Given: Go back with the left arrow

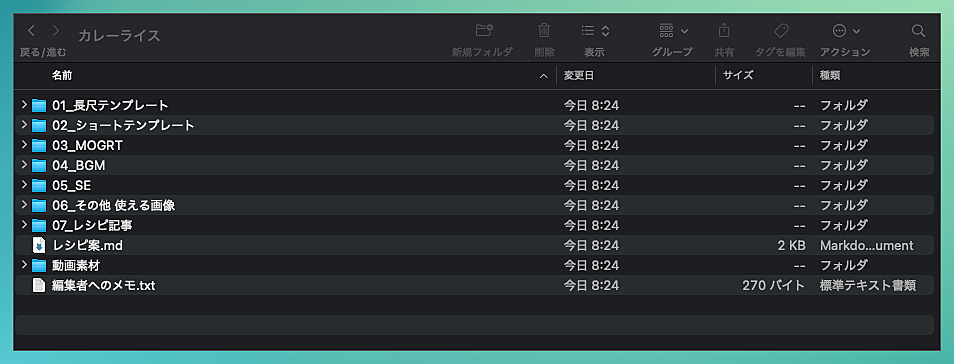Looking at the screenshot, I should pos(32,30).
